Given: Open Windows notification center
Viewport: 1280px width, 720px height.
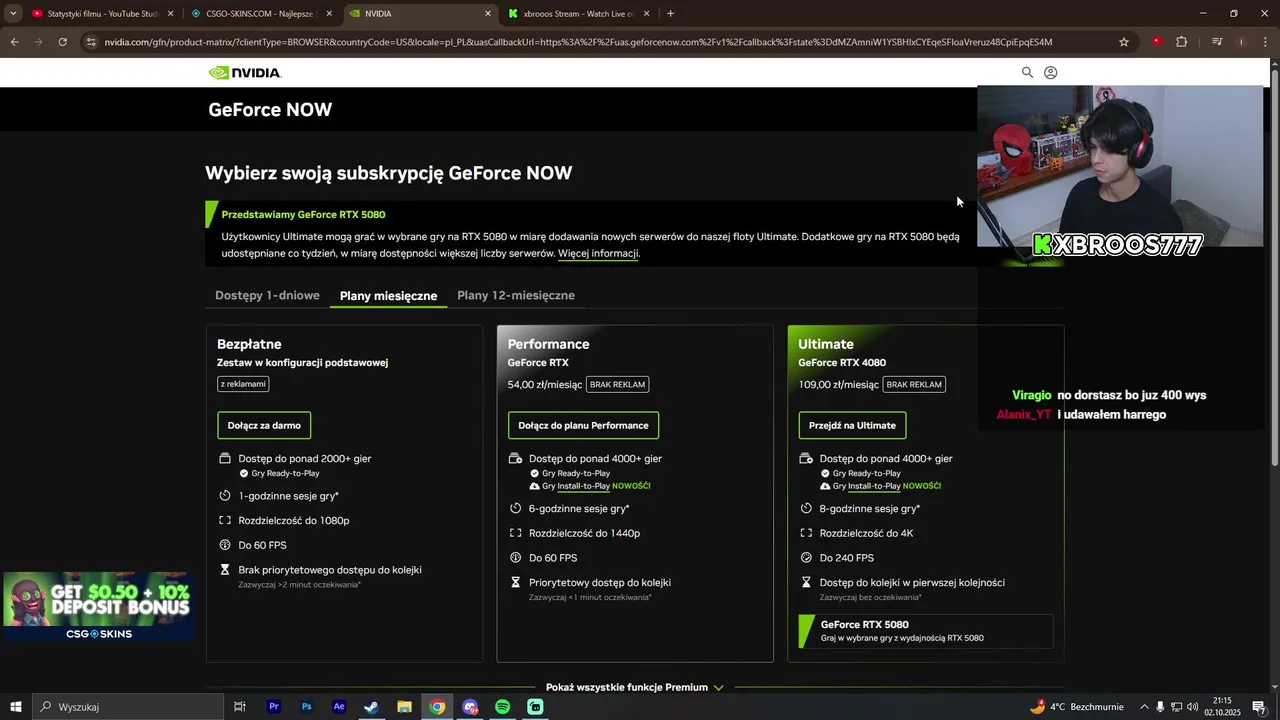Looking at the screenshot, I should (1259, 707).
